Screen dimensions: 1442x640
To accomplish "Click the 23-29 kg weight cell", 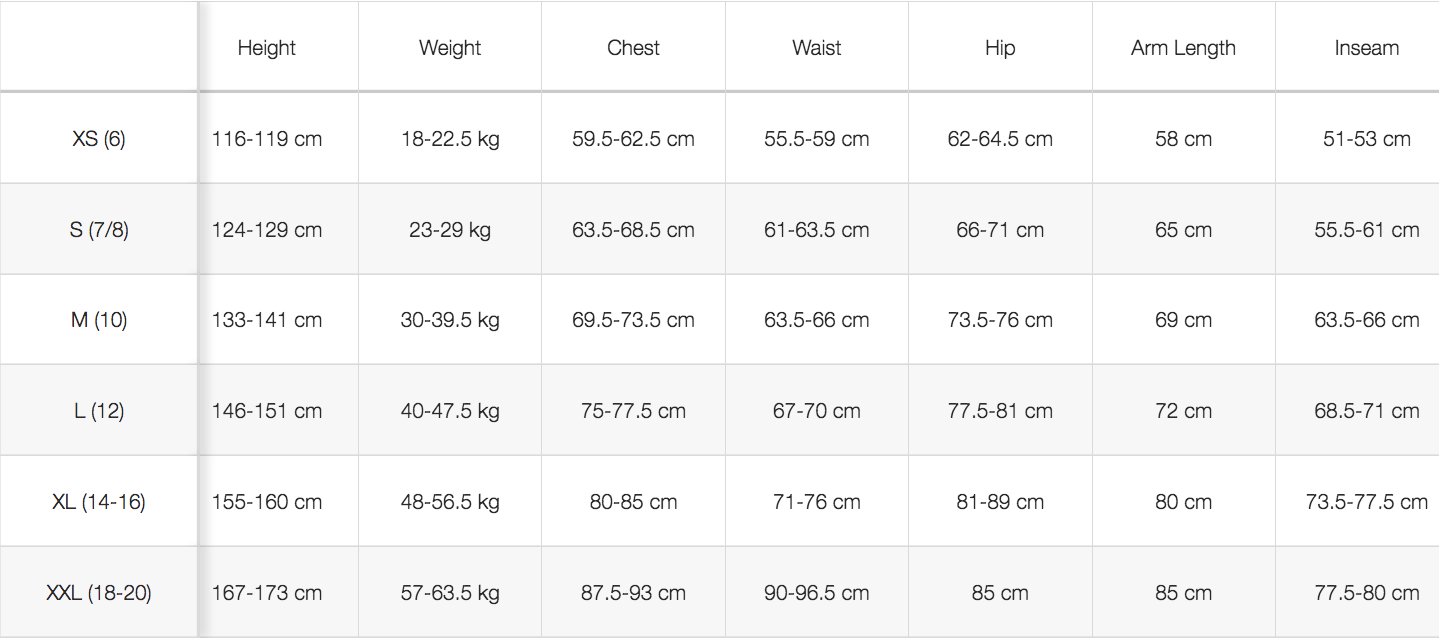I will tap(450, 230).
